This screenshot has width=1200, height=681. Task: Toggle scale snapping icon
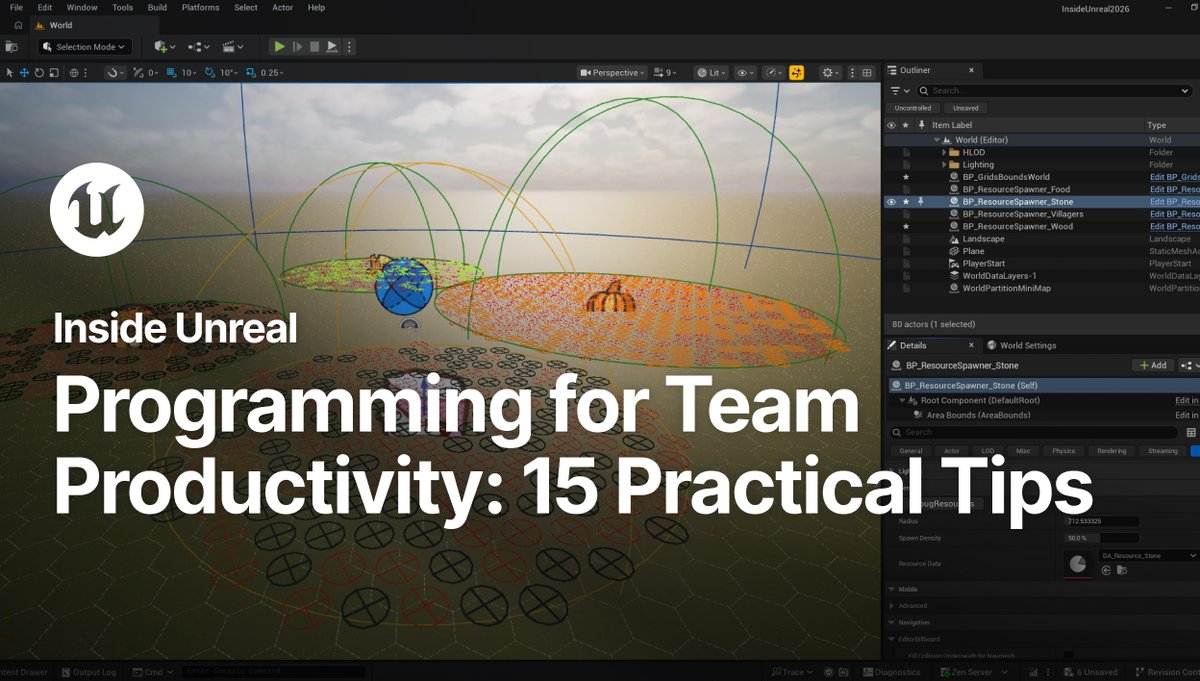[x=252, y=73]
